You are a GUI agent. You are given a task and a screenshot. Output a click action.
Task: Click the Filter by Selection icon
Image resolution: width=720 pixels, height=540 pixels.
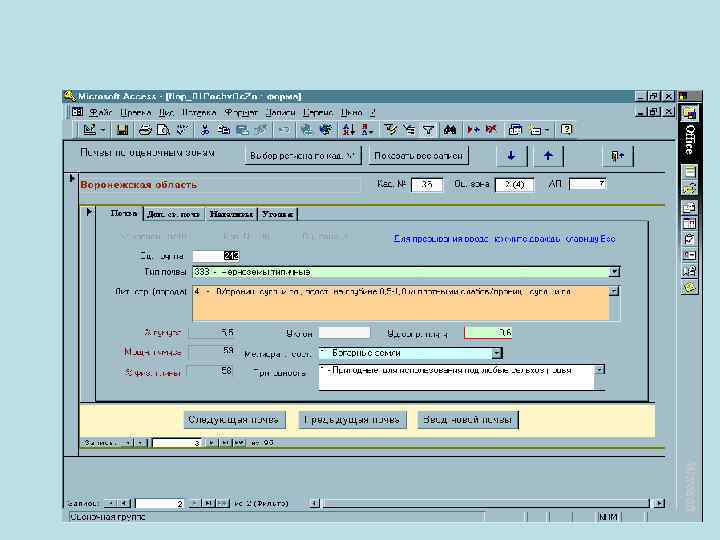390,130
